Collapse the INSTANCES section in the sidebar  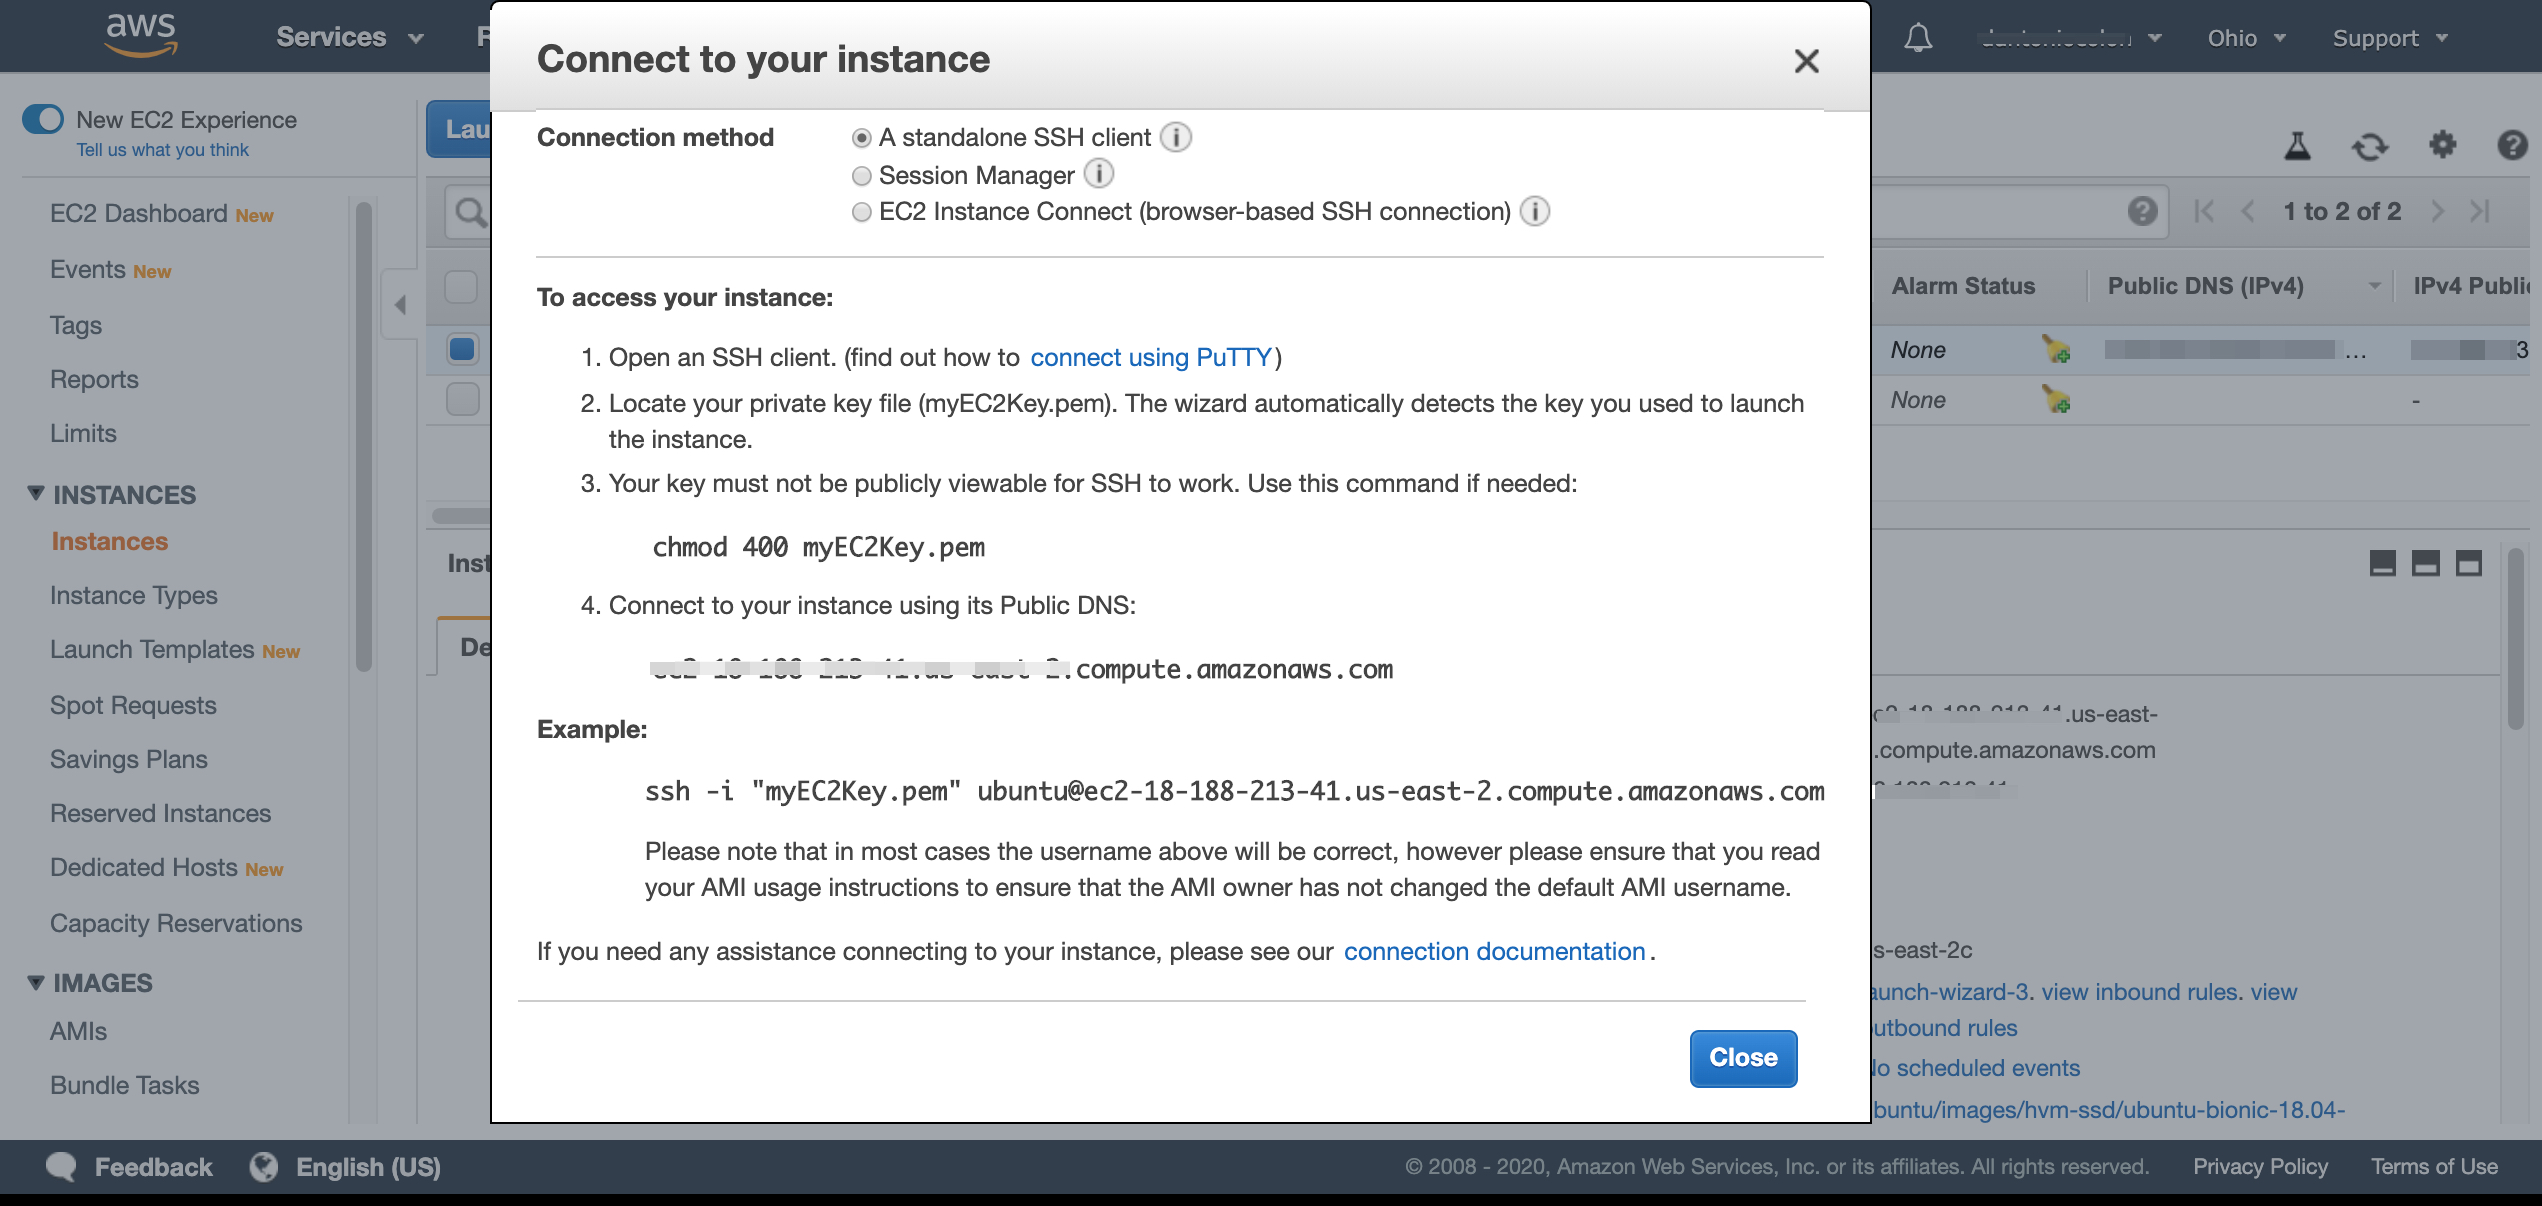[35, 492]
